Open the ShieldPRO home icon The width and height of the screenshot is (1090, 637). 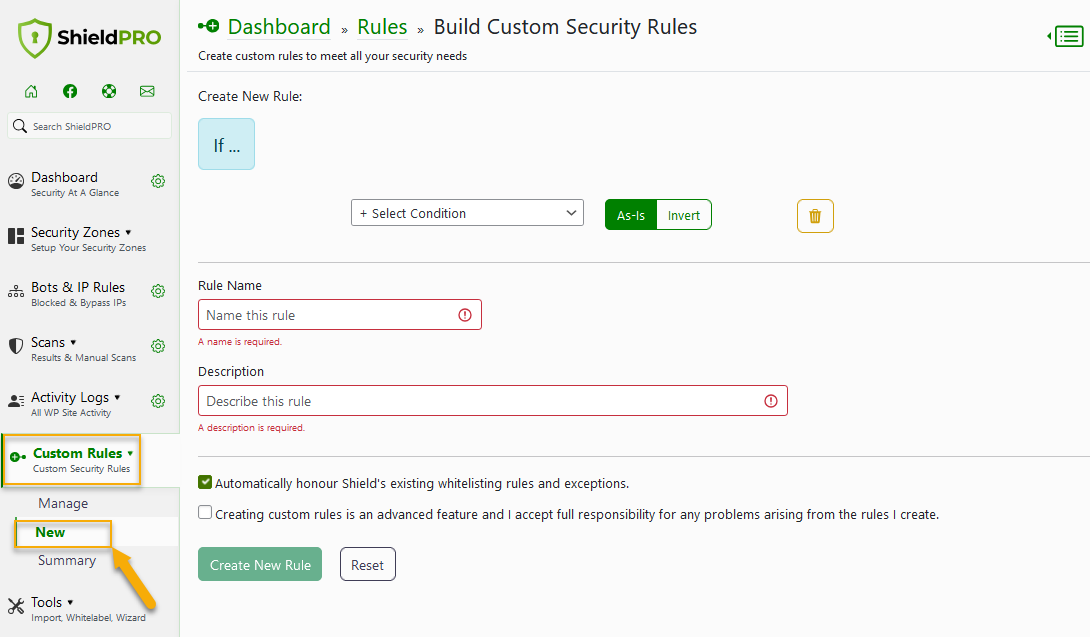coord(31,90)
